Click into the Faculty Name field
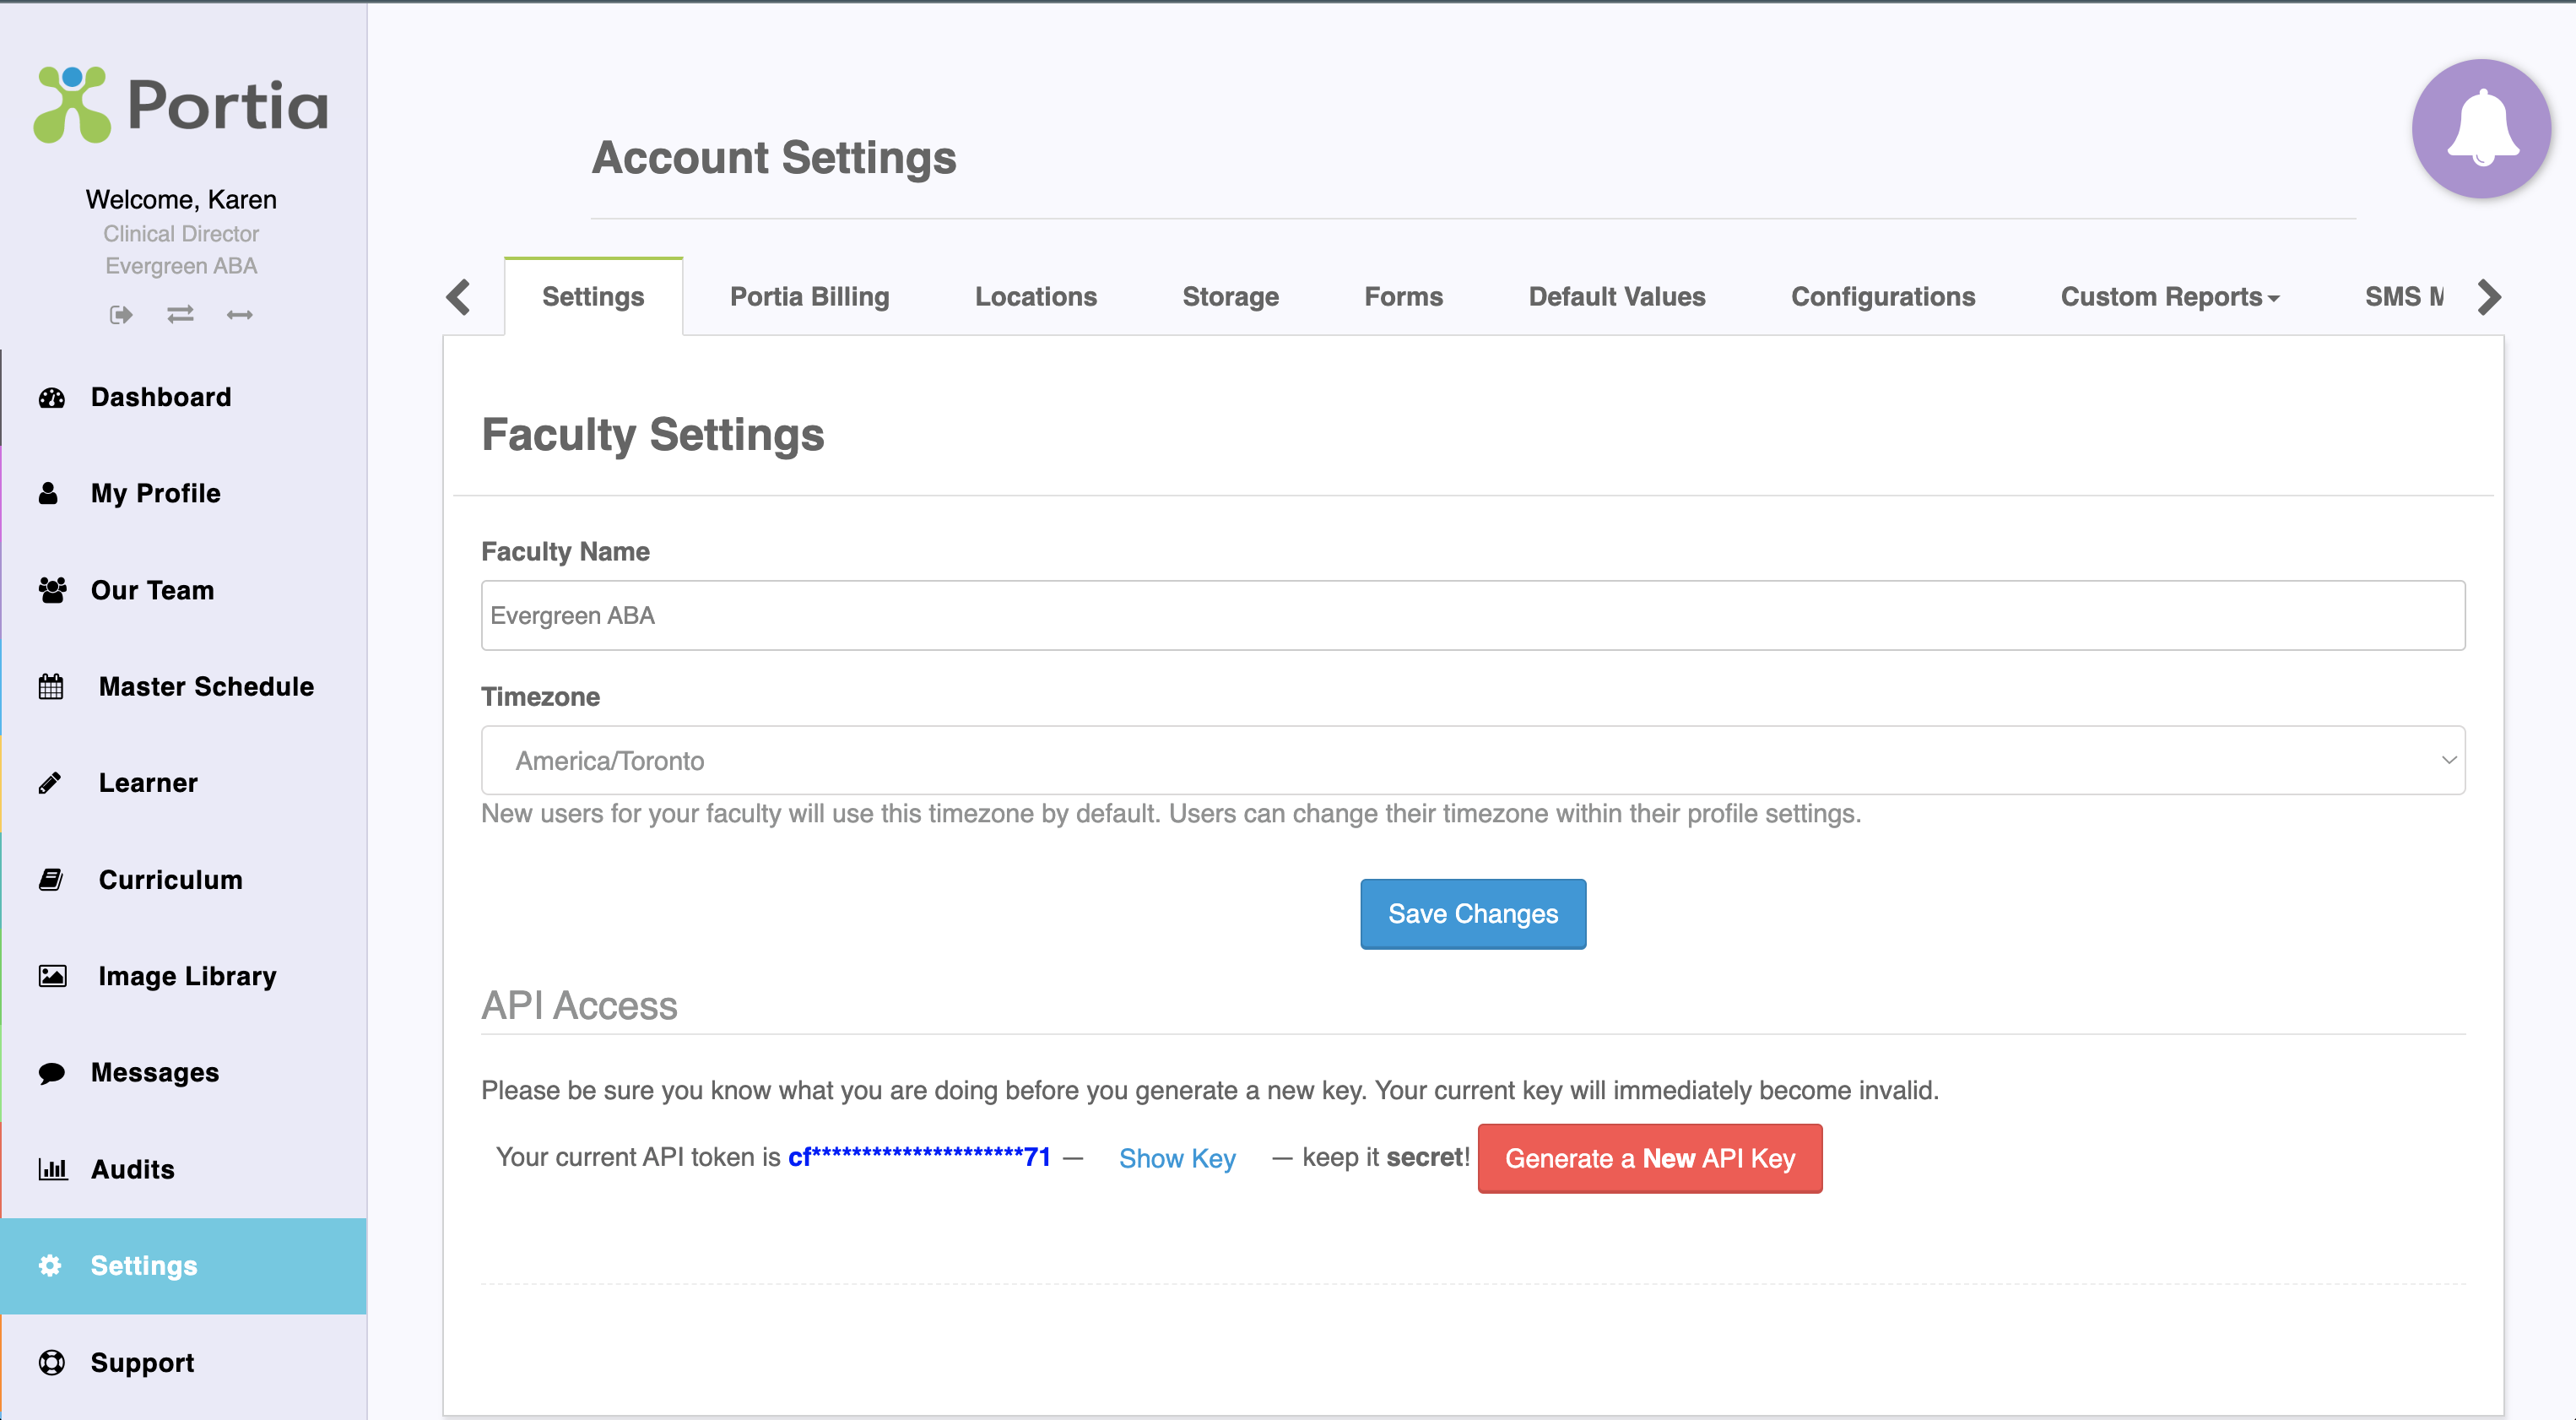Image resolution: width=2576 pixels, height=1420 pixels. 1472,615
